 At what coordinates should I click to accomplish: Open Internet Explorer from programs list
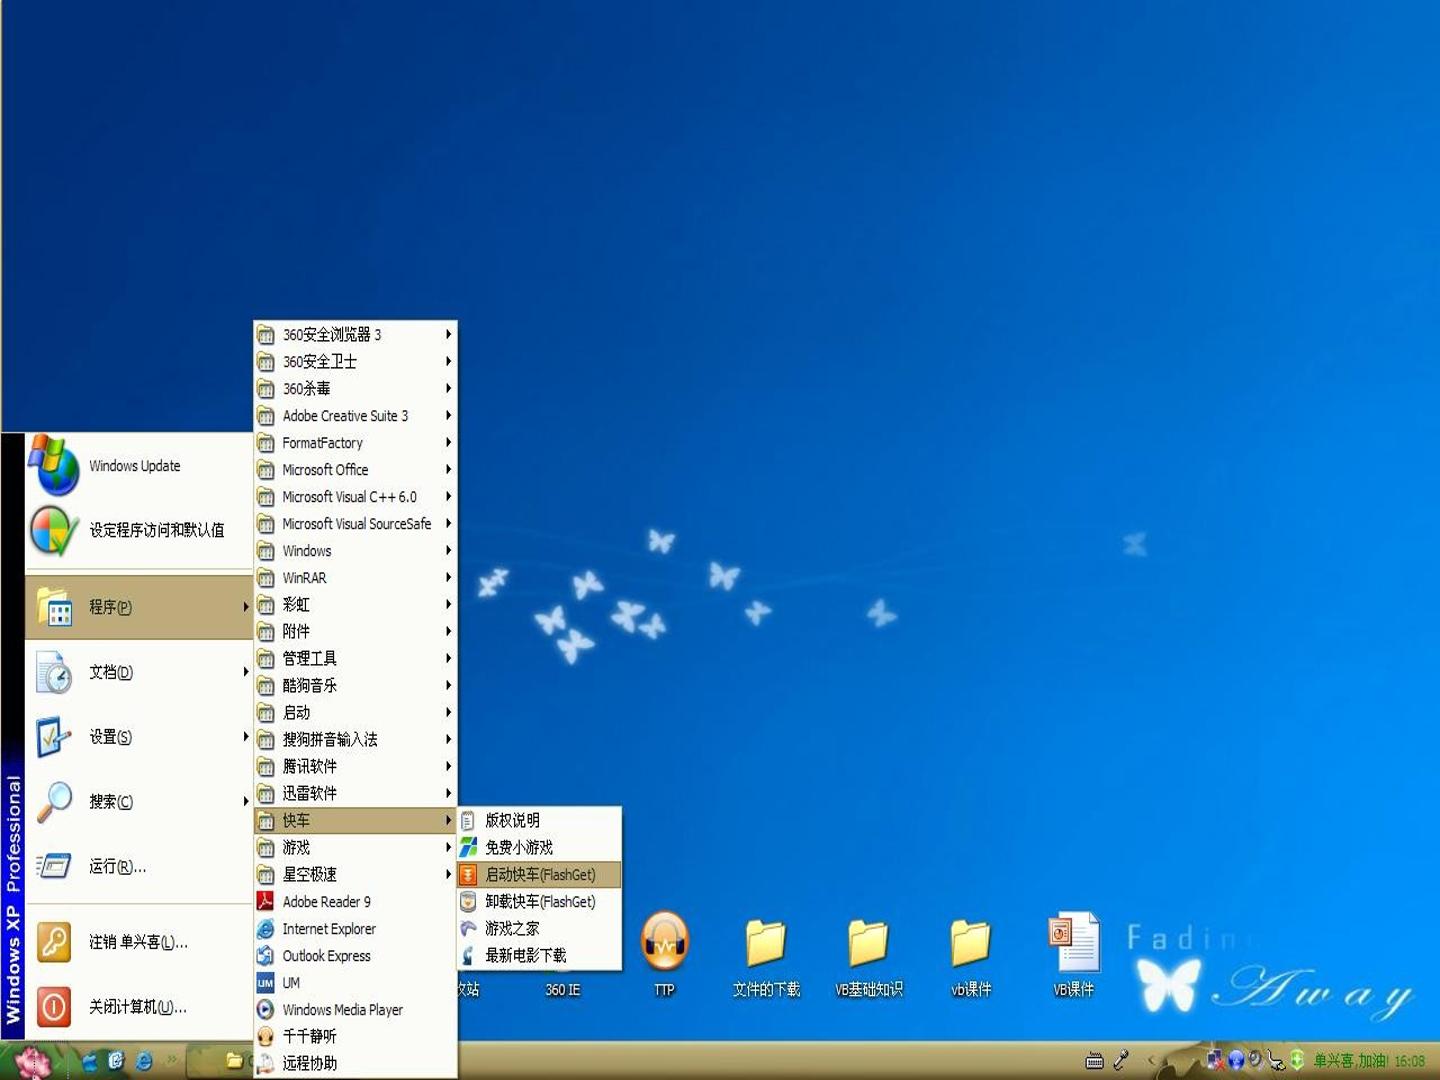point(355,928)
